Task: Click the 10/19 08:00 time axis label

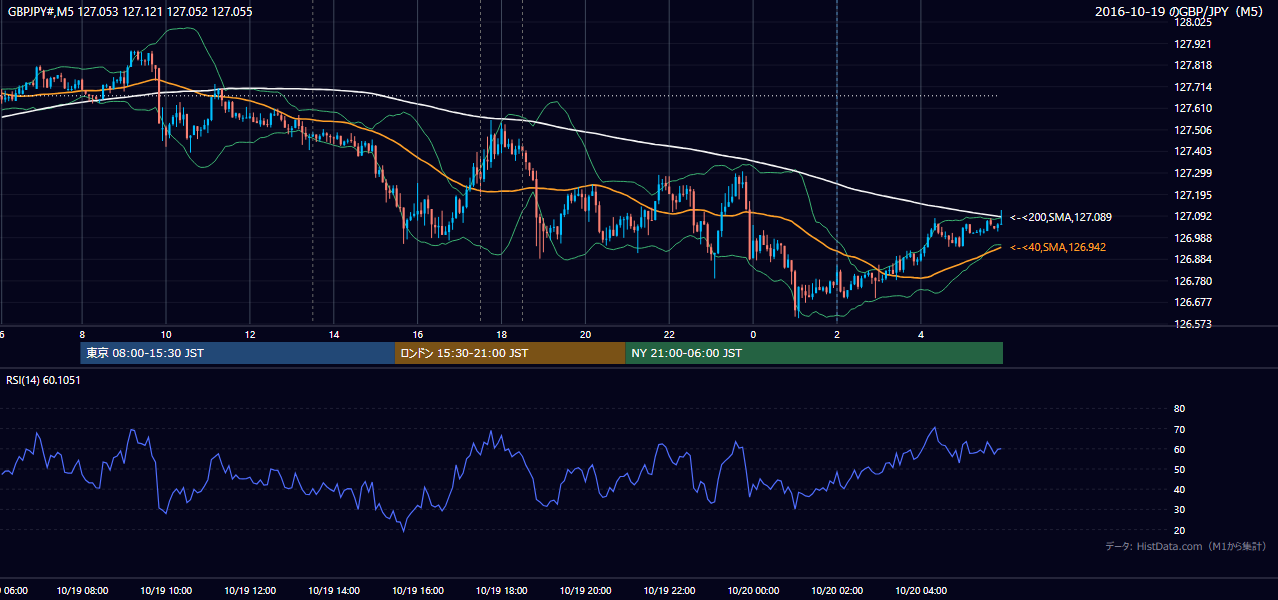Action: (x=81, y=591)
